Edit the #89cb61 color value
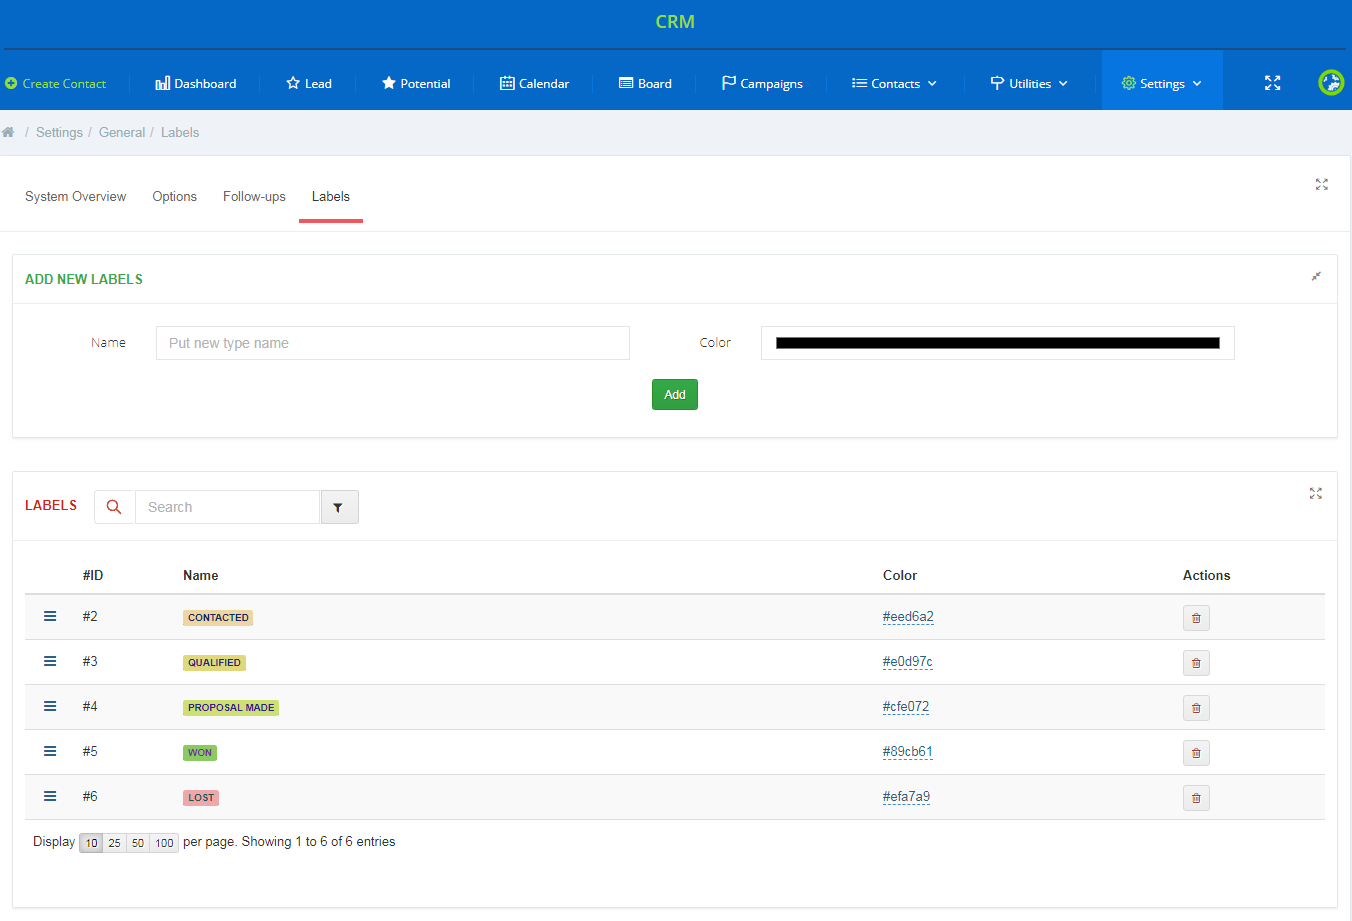Viewport: 1352px width, 921px height. click(907, 752)
